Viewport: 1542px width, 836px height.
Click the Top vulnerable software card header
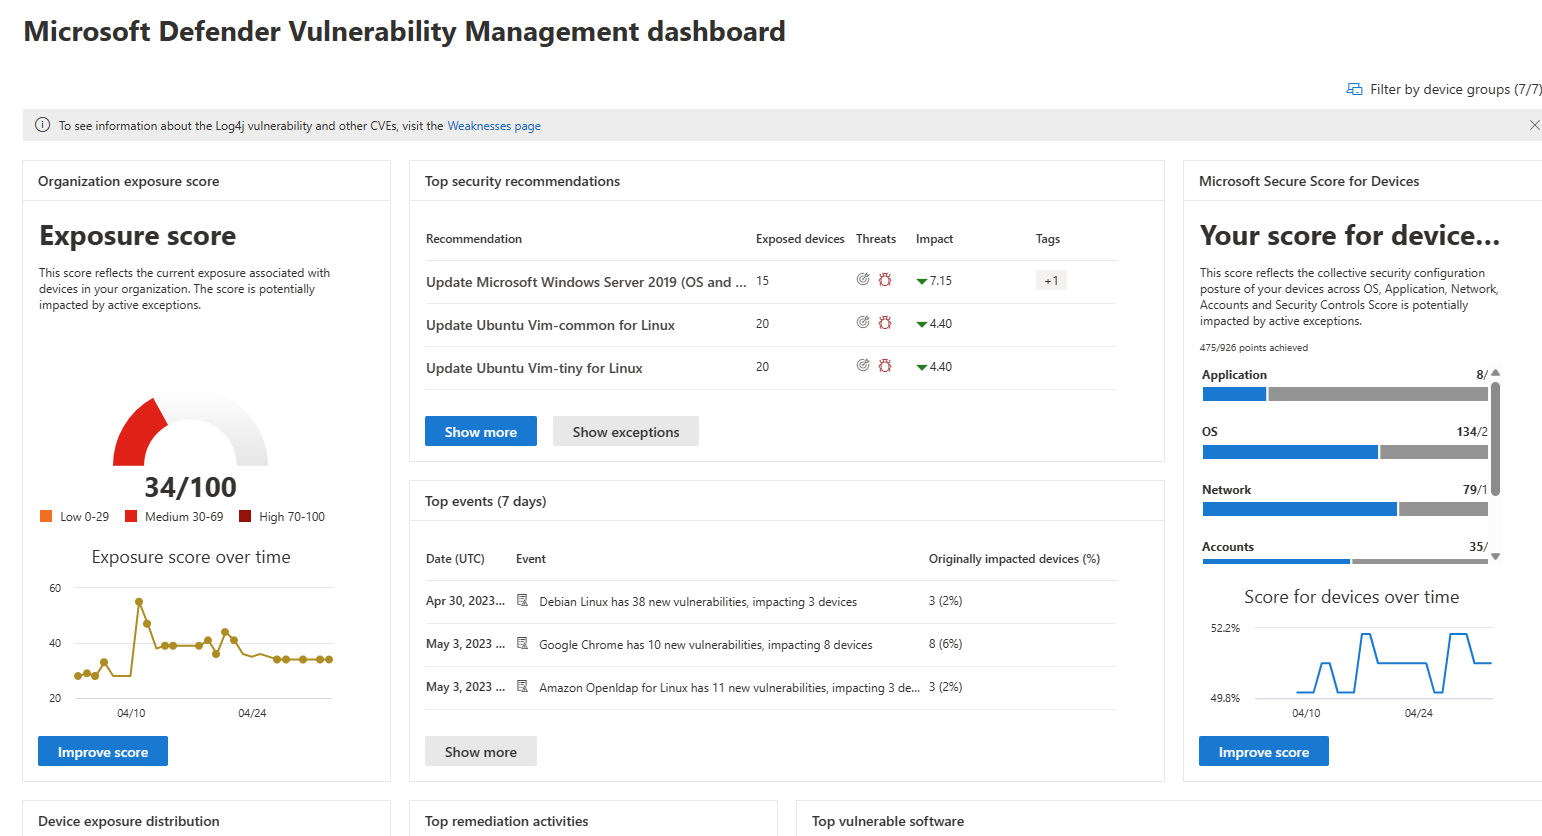[x=888, y=821]
